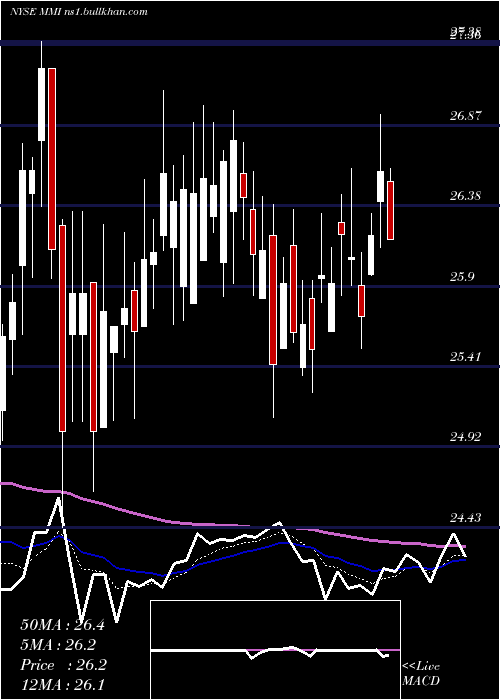Click the 5MA : 26.2 readout
This screenshot has width=500, height=700.
pyautogui.click(x=58, y=645)
